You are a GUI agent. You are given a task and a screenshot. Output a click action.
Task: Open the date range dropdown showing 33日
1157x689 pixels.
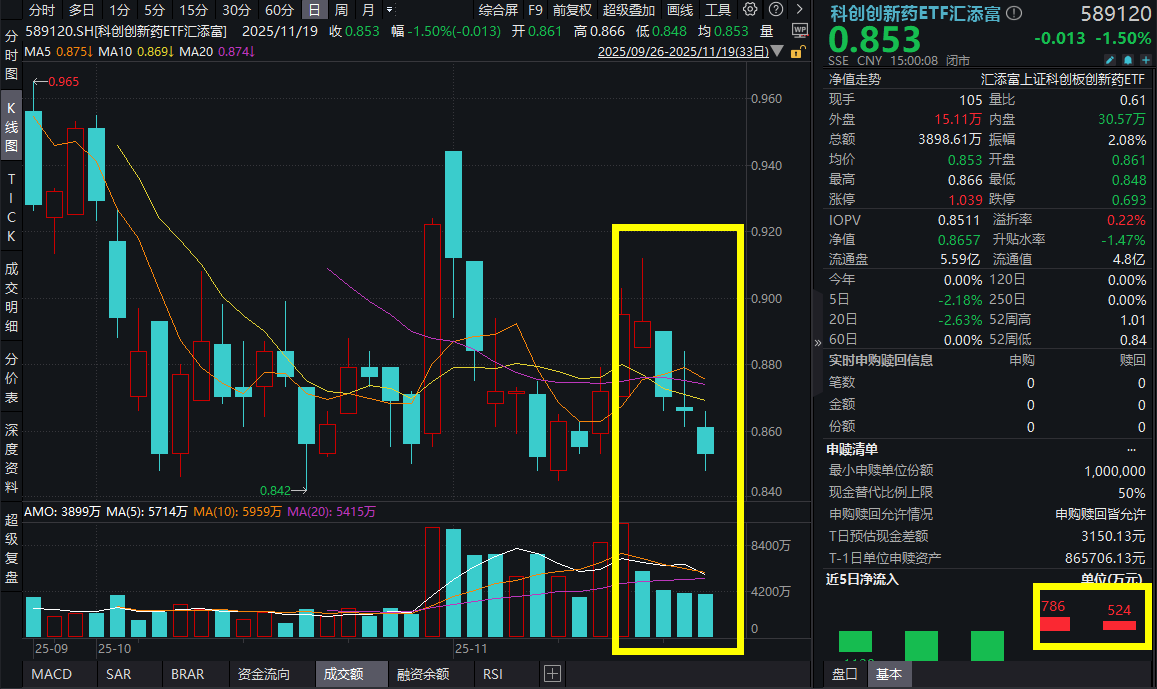699,51
